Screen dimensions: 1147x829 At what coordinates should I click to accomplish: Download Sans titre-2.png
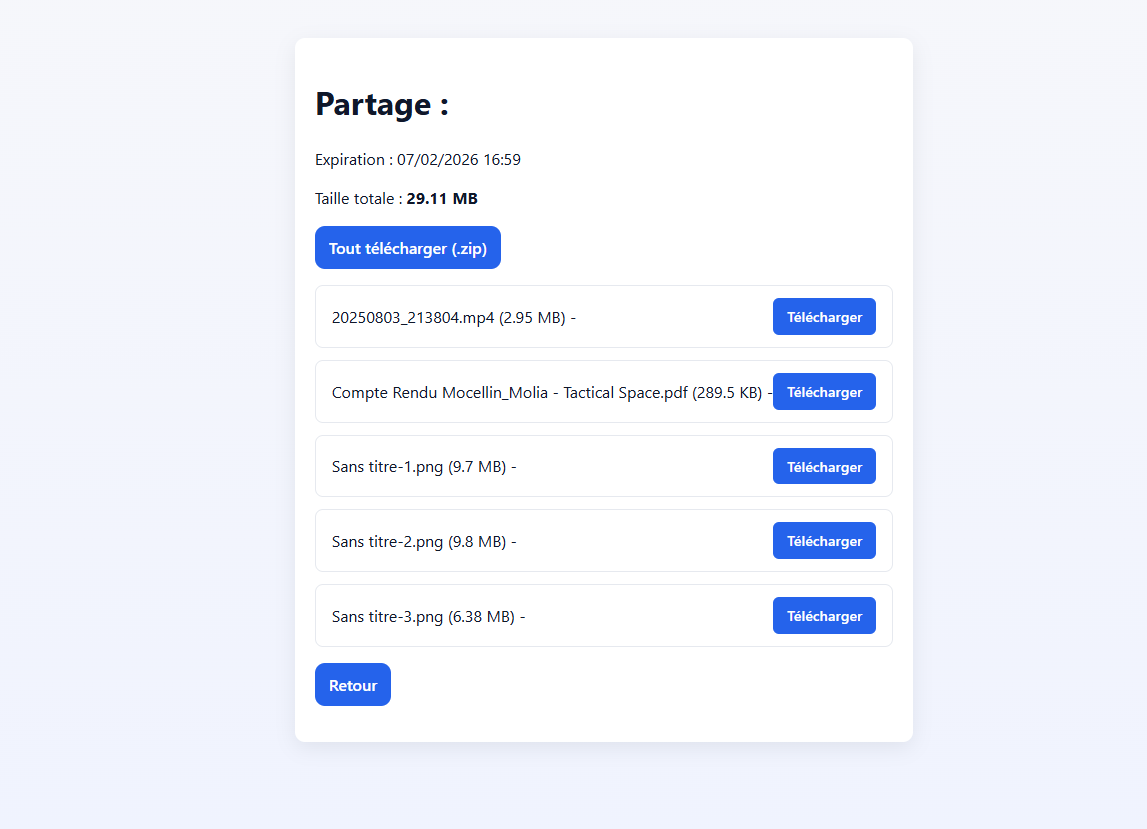pos(824,541)
